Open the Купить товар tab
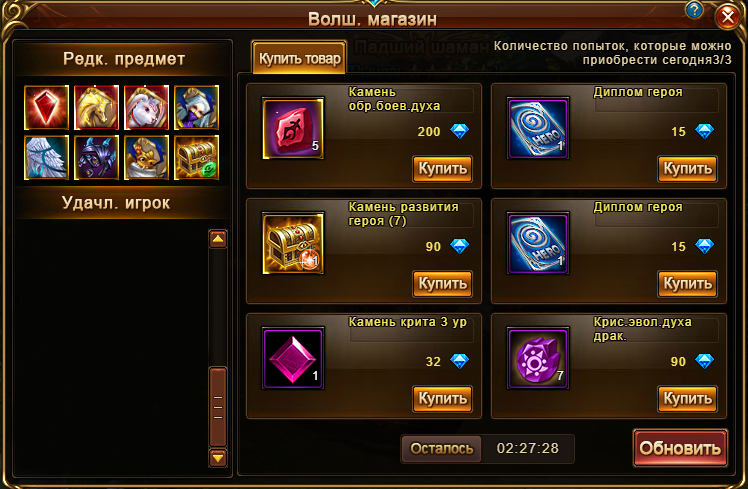The width and height of the screenshot is (748, 489). pyautogui.click(x=300, y=58)
